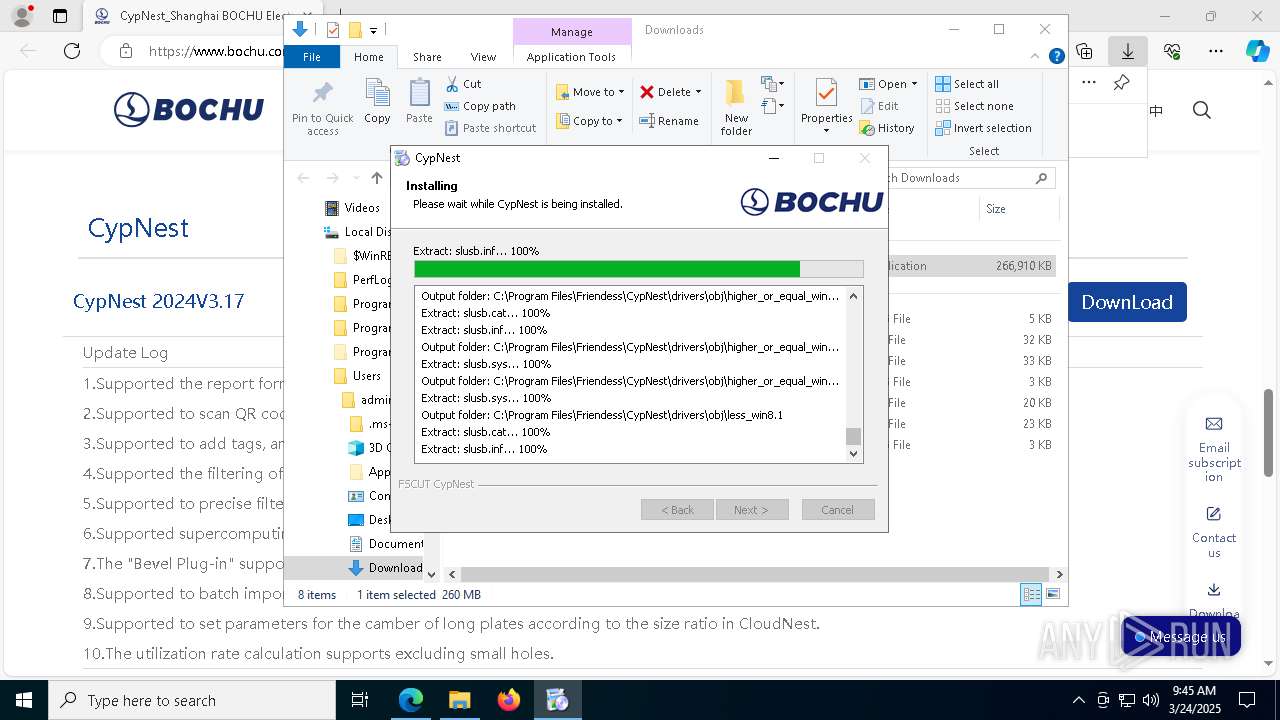Screen dimensions: 1280x720
Task: Click the Copy icon in the ribbon
Action: coord(377,102)
